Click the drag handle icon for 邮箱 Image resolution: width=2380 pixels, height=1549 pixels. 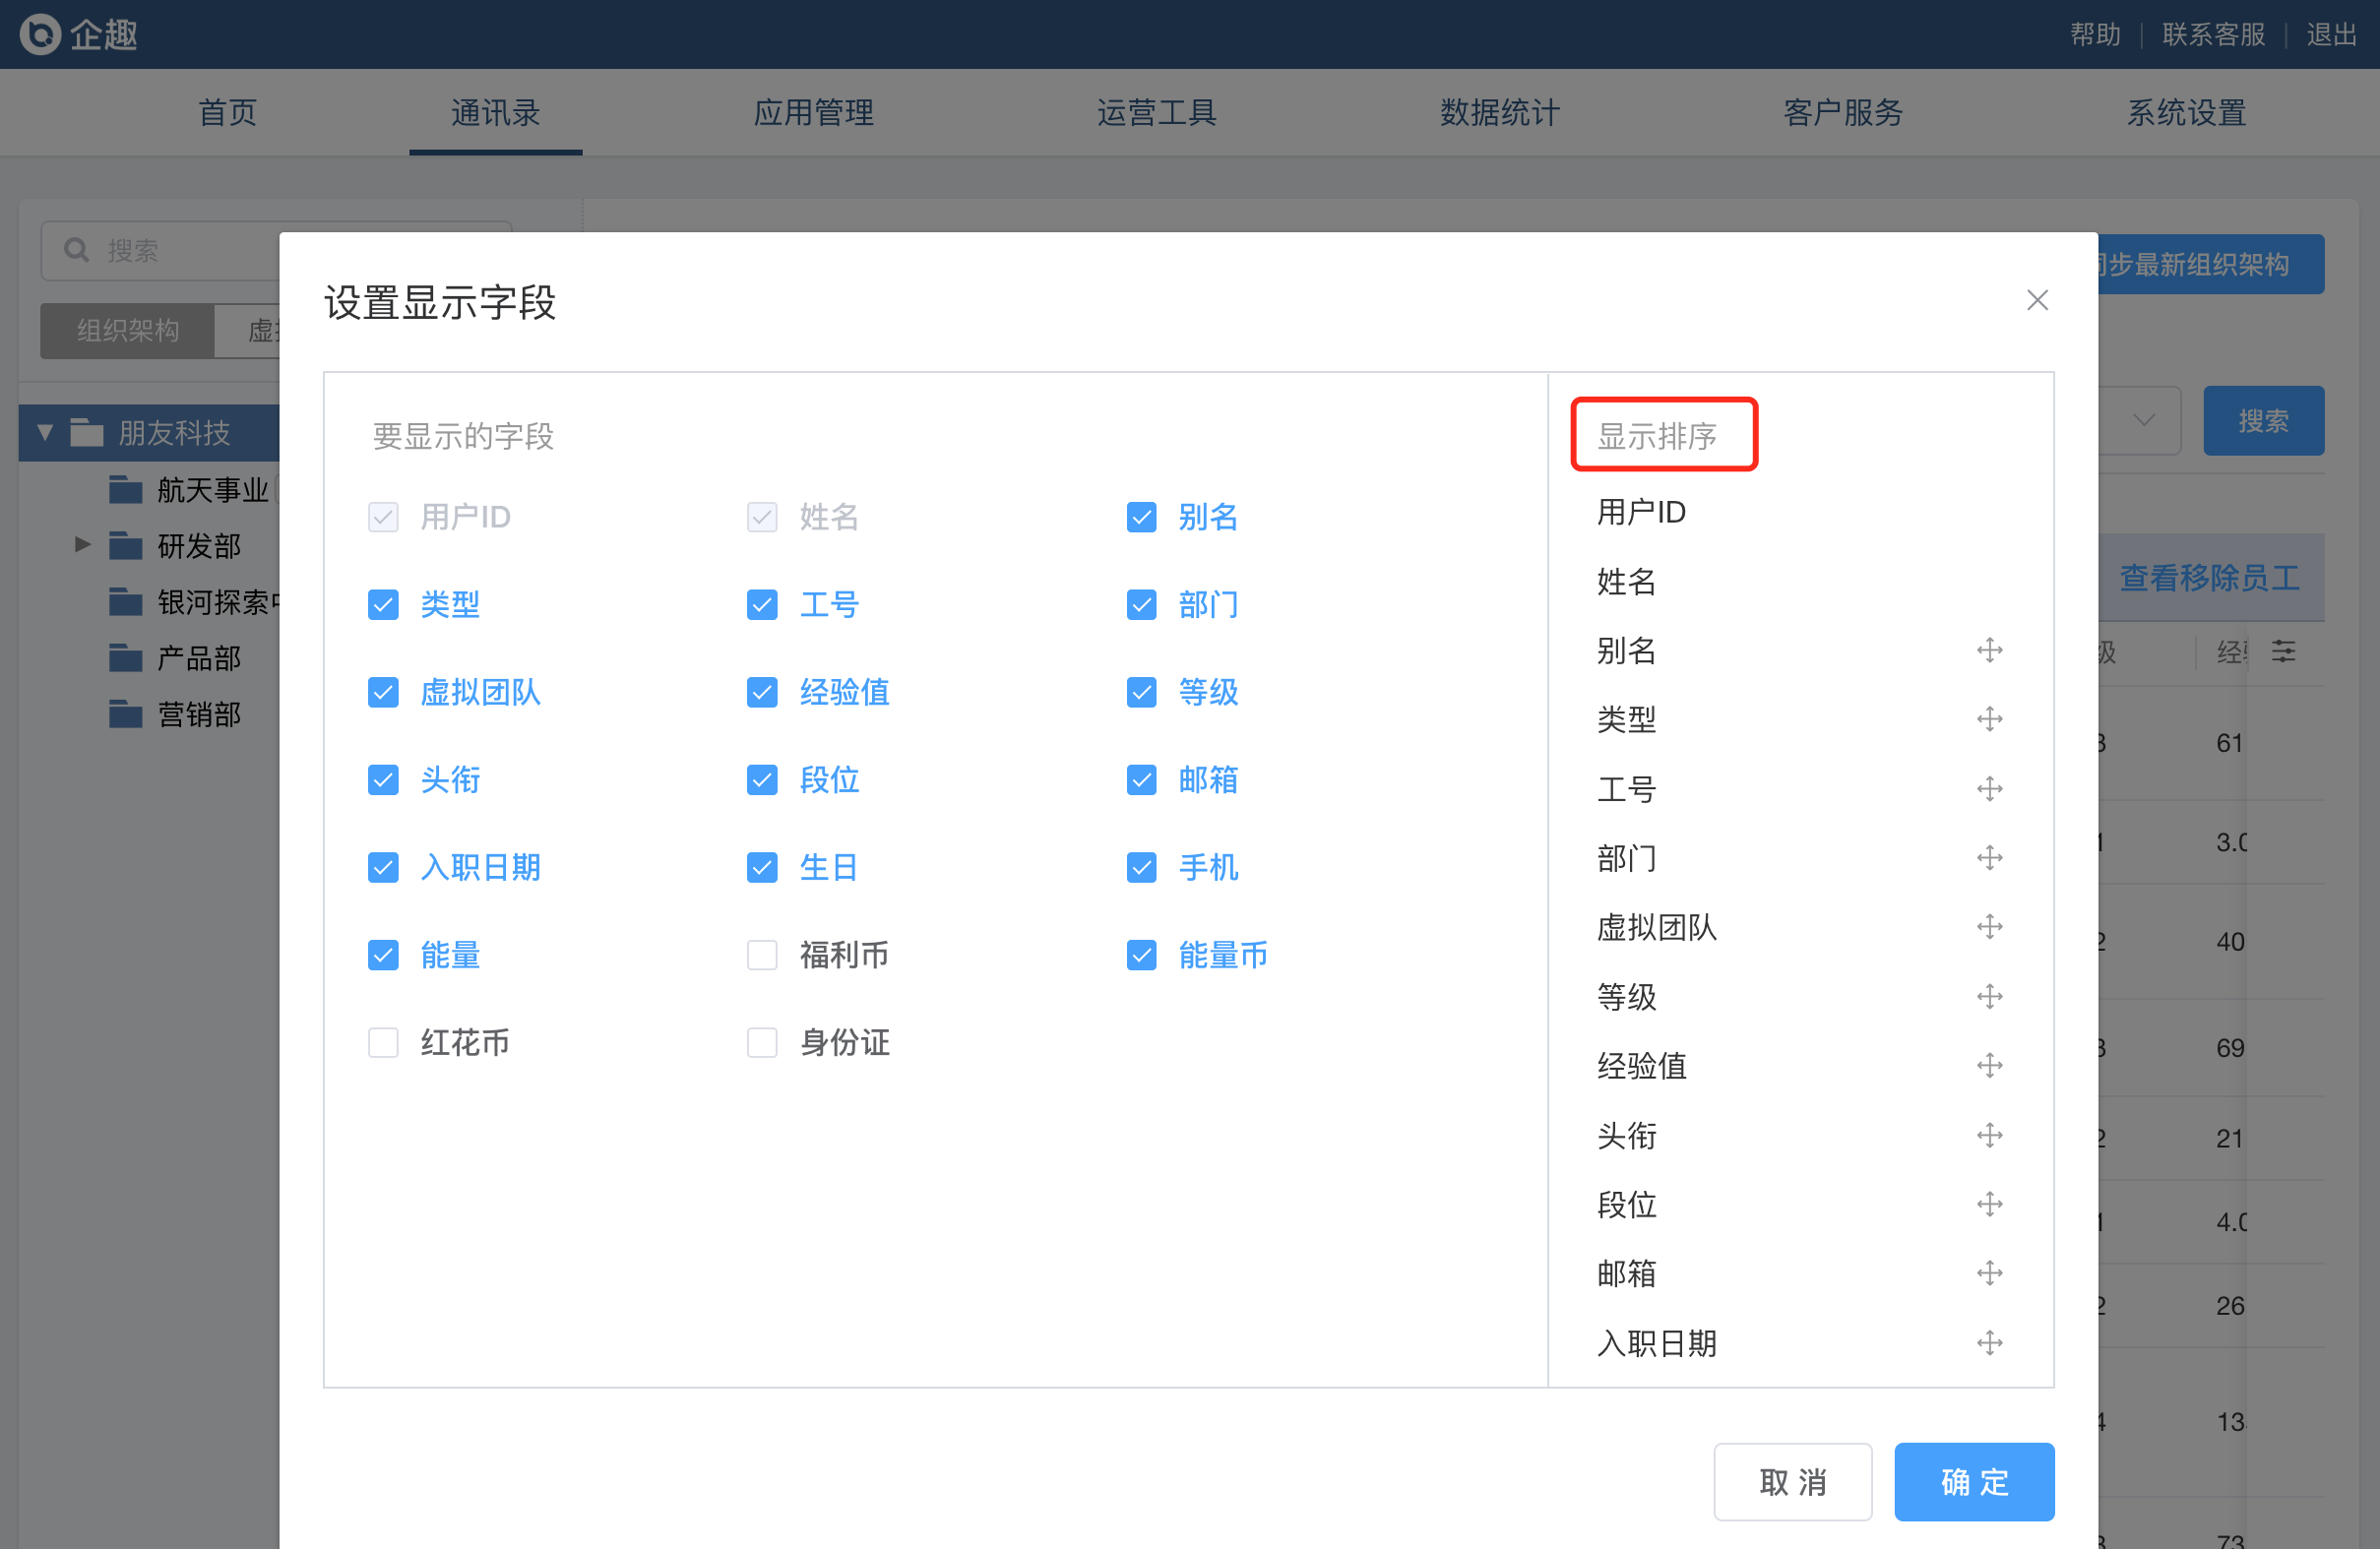point(1989,1274)
